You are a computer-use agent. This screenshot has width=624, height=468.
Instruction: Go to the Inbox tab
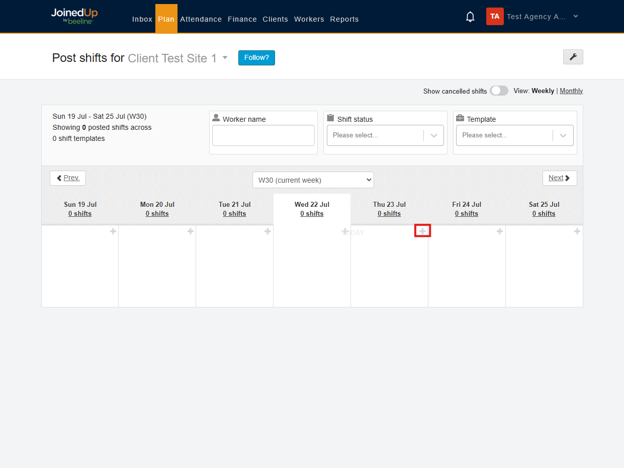tap(142, 19)
